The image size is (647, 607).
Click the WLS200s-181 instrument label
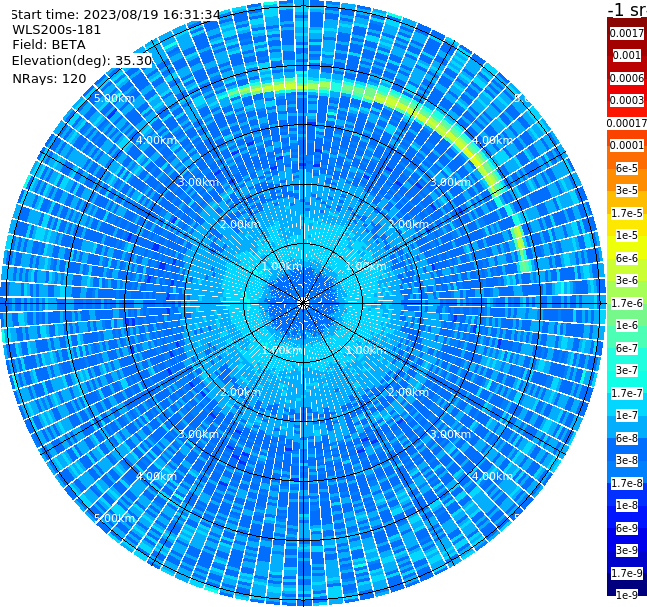pos(56,30)
